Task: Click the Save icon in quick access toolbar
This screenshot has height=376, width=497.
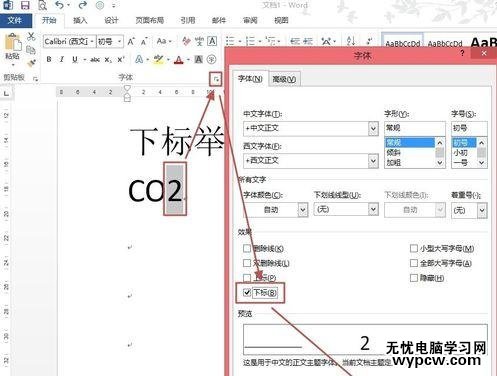Action: click(25, 5)
